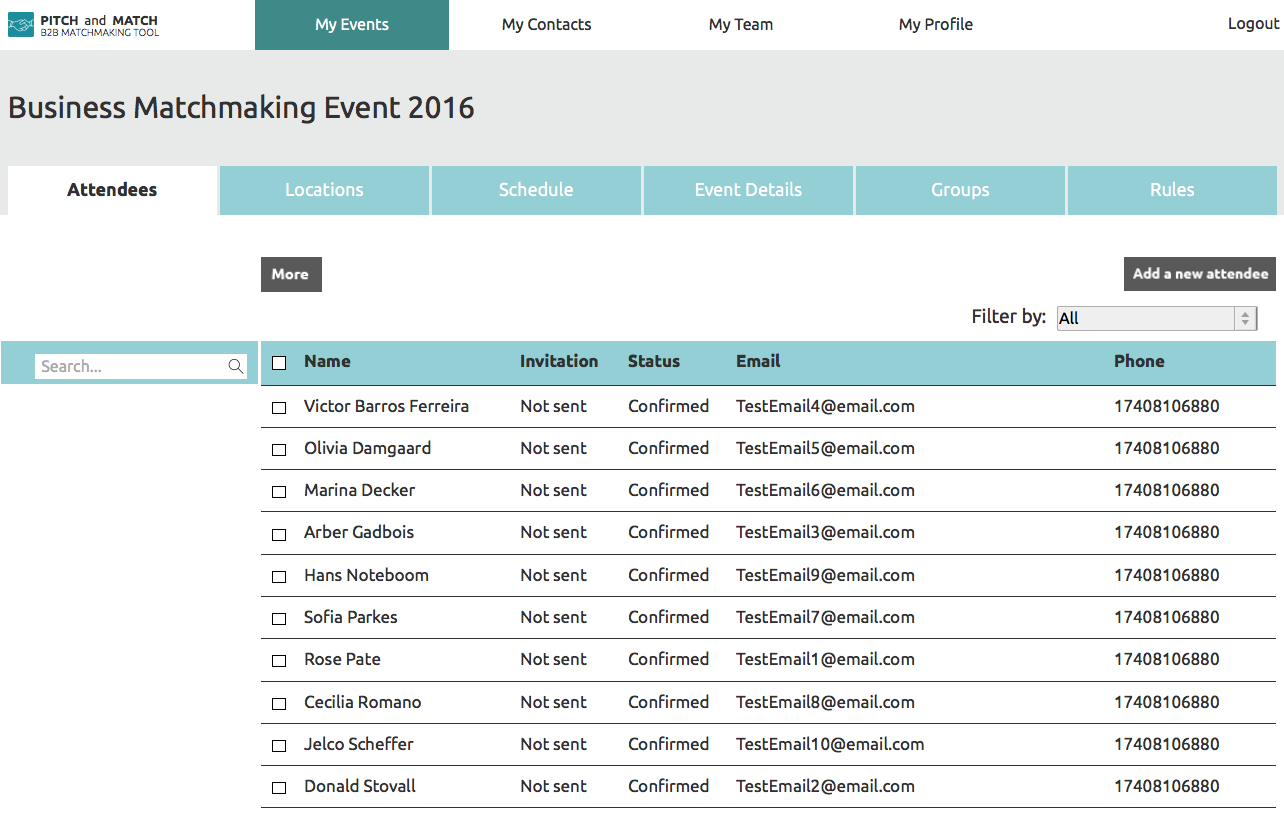1284x817 pixels.
Task: Open My Profile page
Action: [936, 25]
